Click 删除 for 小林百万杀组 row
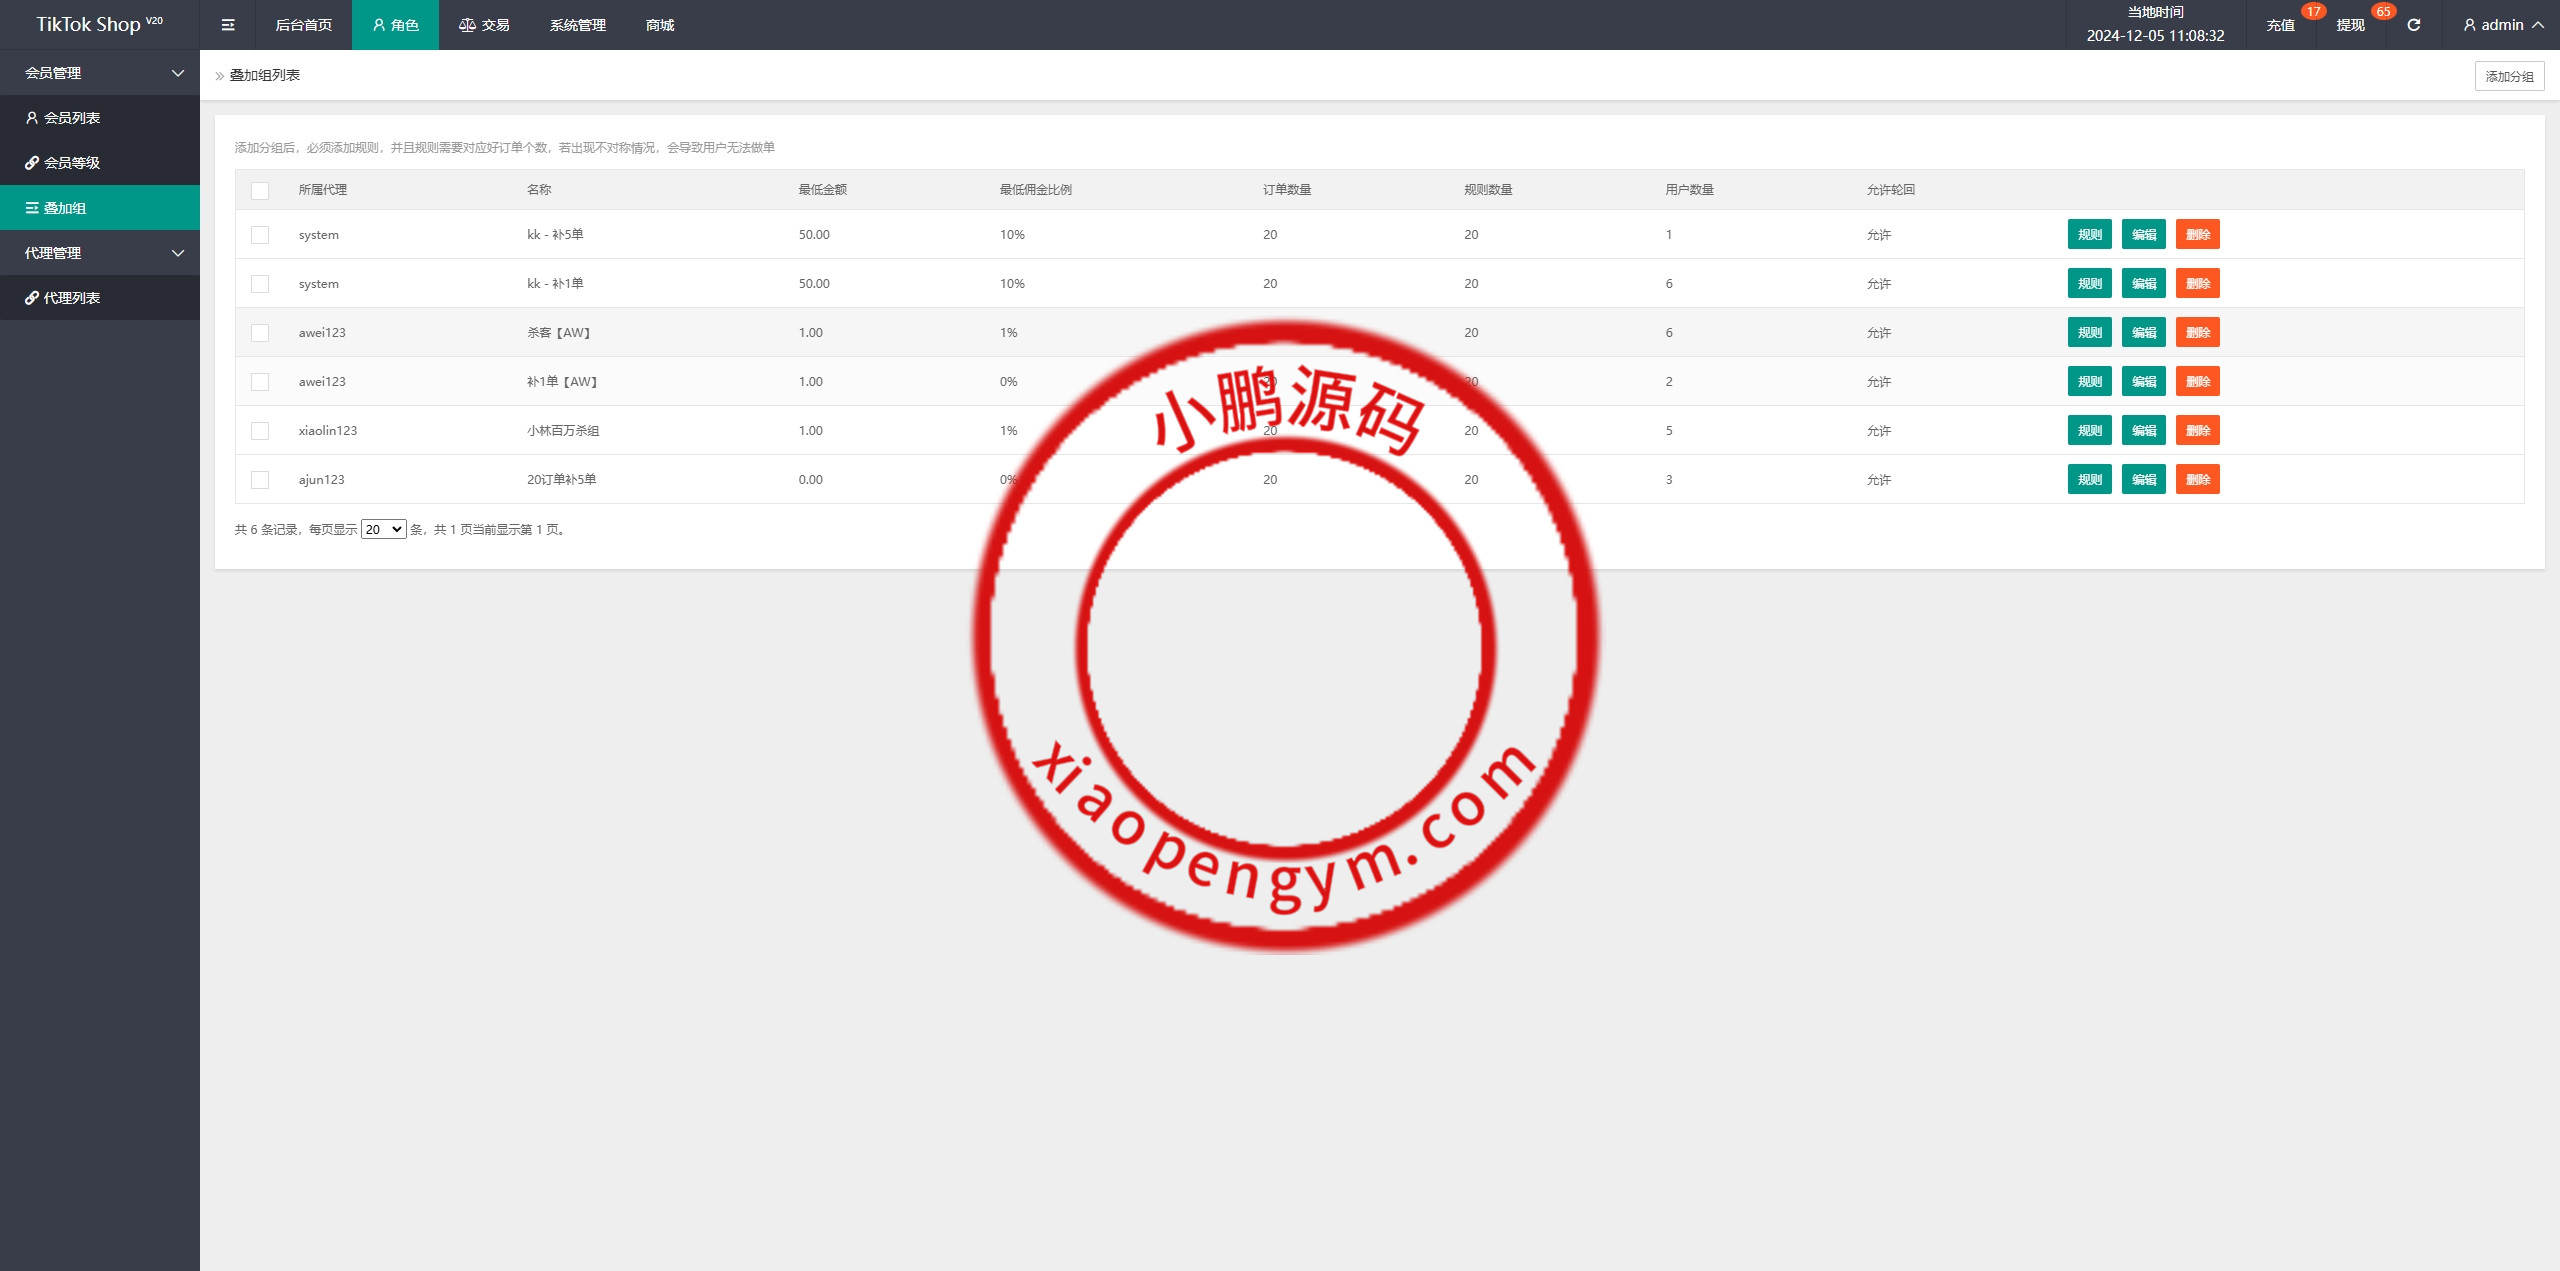Screen dimensions: 2560x1271 2197,431
